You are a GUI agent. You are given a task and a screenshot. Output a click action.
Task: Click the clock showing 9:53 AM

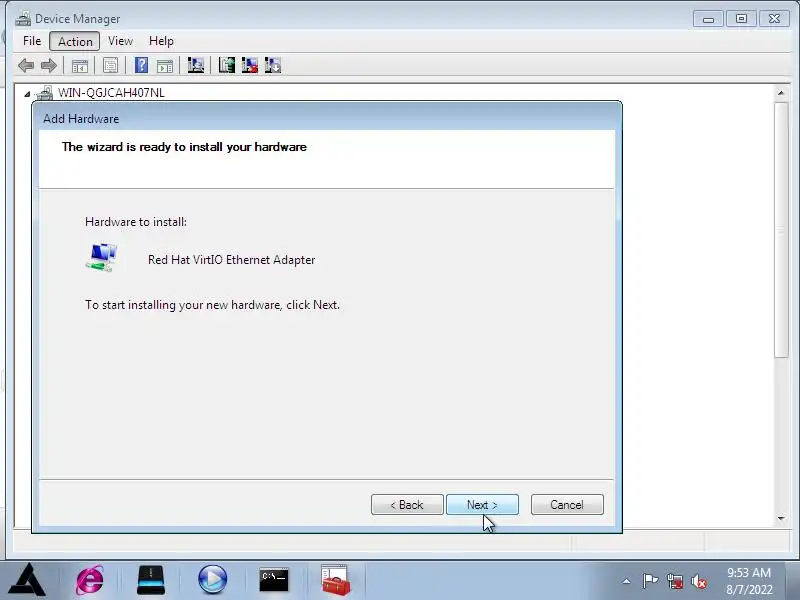(749, 572)
